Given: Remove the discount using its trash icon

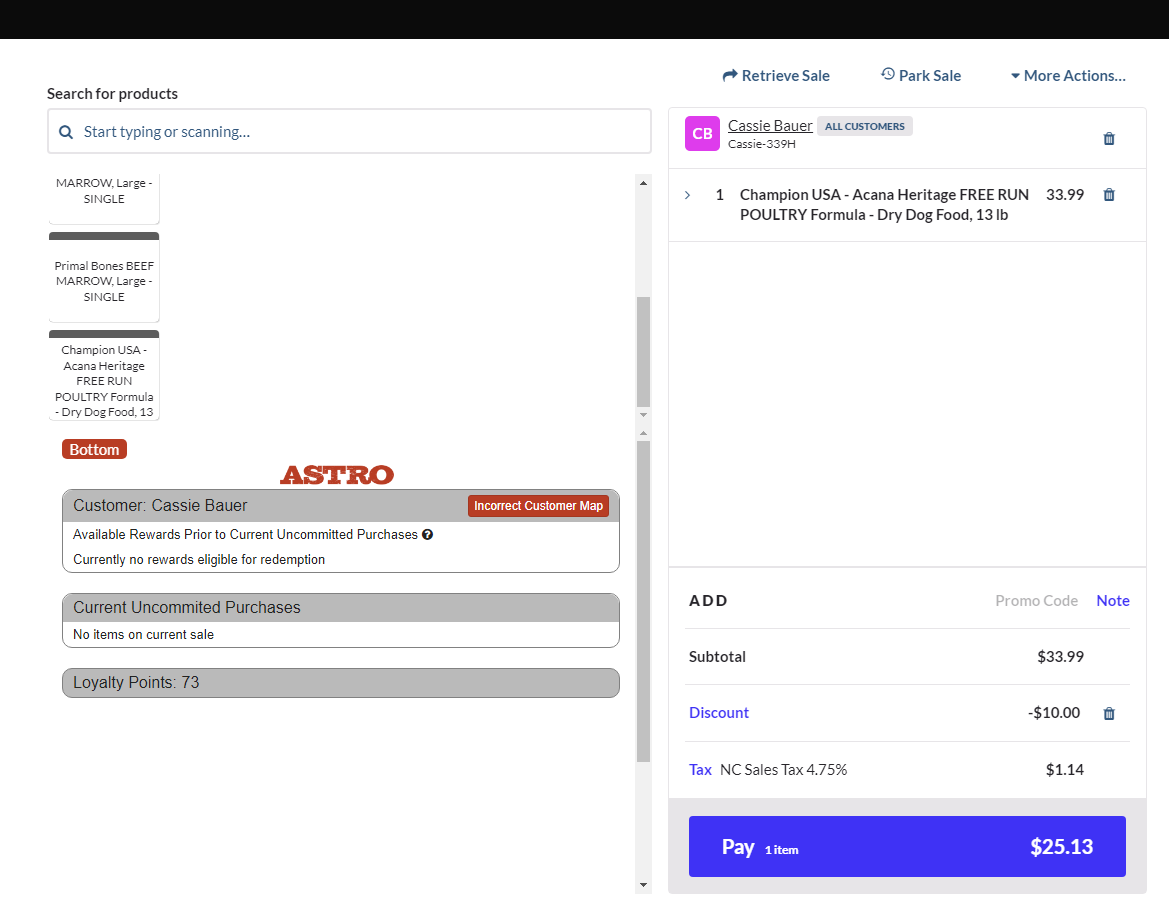Looking at the screenshot, I should coord(1108,714).
